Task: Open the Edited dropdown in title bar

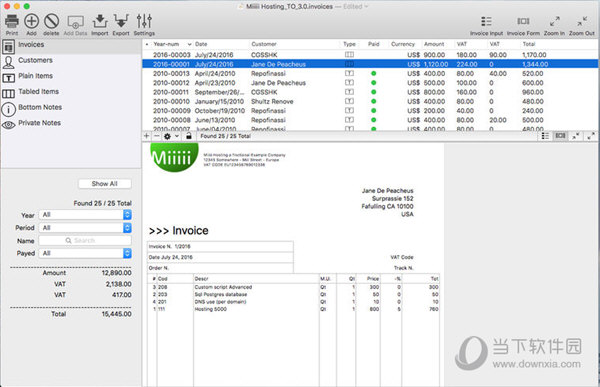Action: point(355,7)
